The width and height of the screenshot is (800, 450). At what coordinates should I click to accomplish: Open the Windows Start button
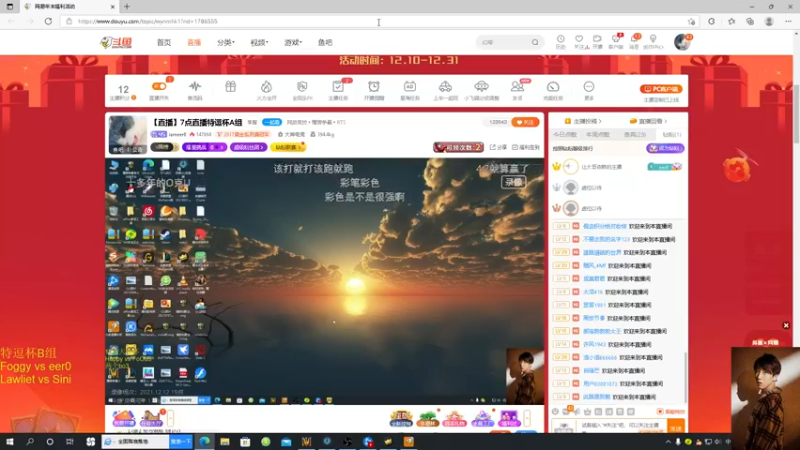click(x=10, y=442)
